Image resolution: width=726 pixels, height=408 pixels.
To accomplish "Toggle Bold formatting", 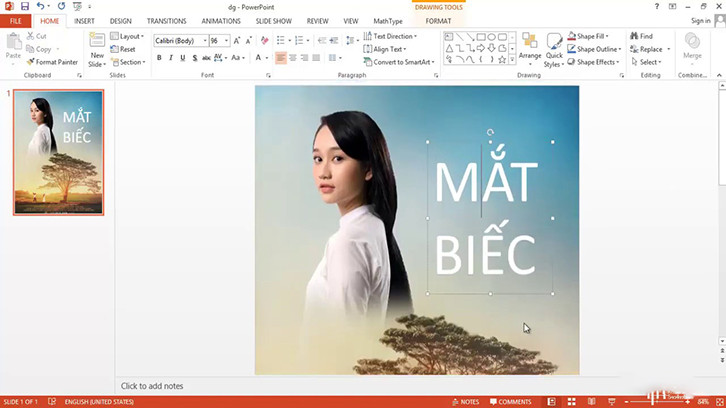I will click(159, 58).
